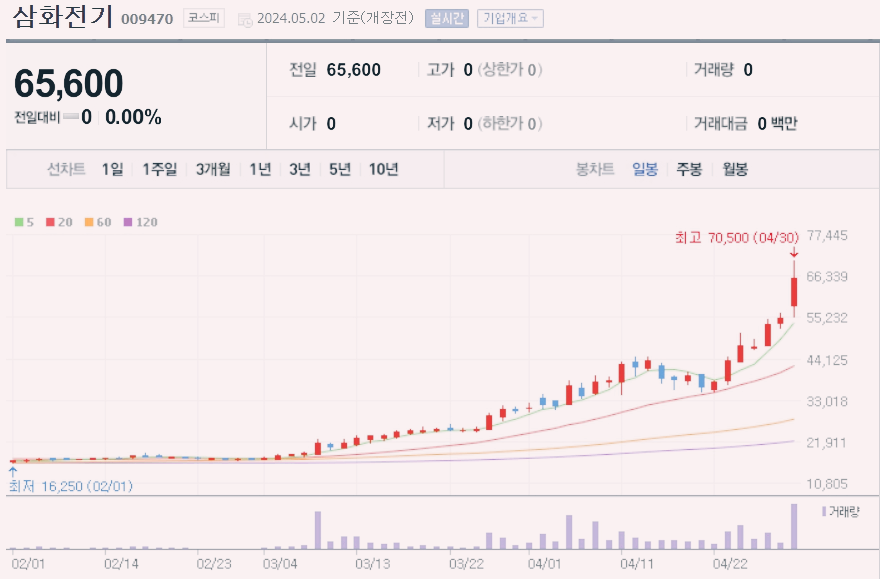Select the 1주일 line chart tab

[159, 169]
